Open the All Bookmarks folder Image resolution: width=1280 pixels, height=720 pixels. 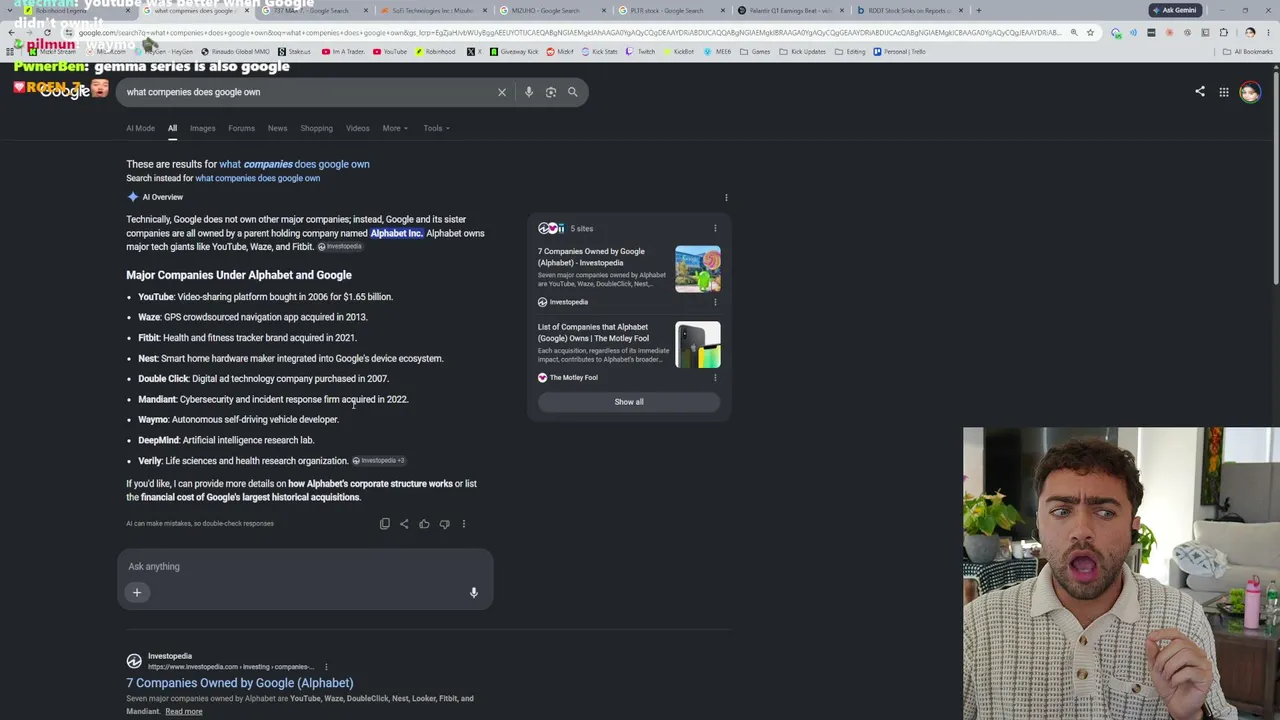1247,52
